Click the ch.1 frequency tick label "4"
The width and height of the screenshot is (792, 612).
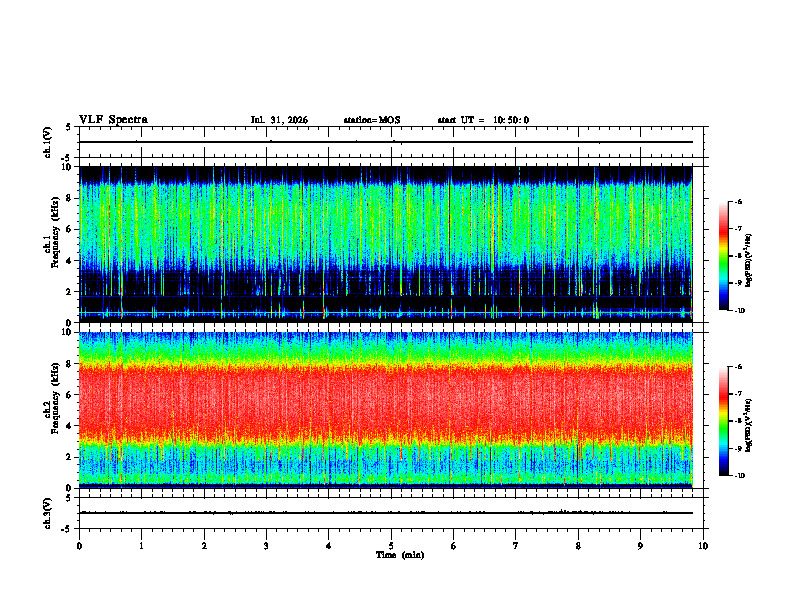click(70, 261)
